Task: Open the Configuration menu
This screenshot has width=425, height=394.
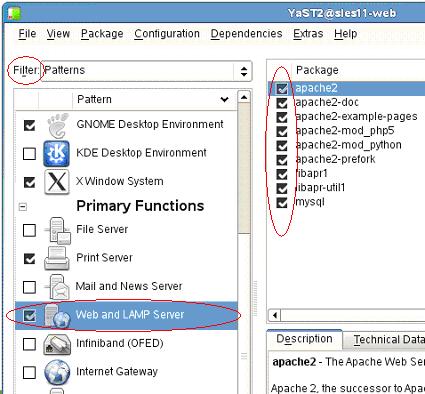Action: point(167,34)
